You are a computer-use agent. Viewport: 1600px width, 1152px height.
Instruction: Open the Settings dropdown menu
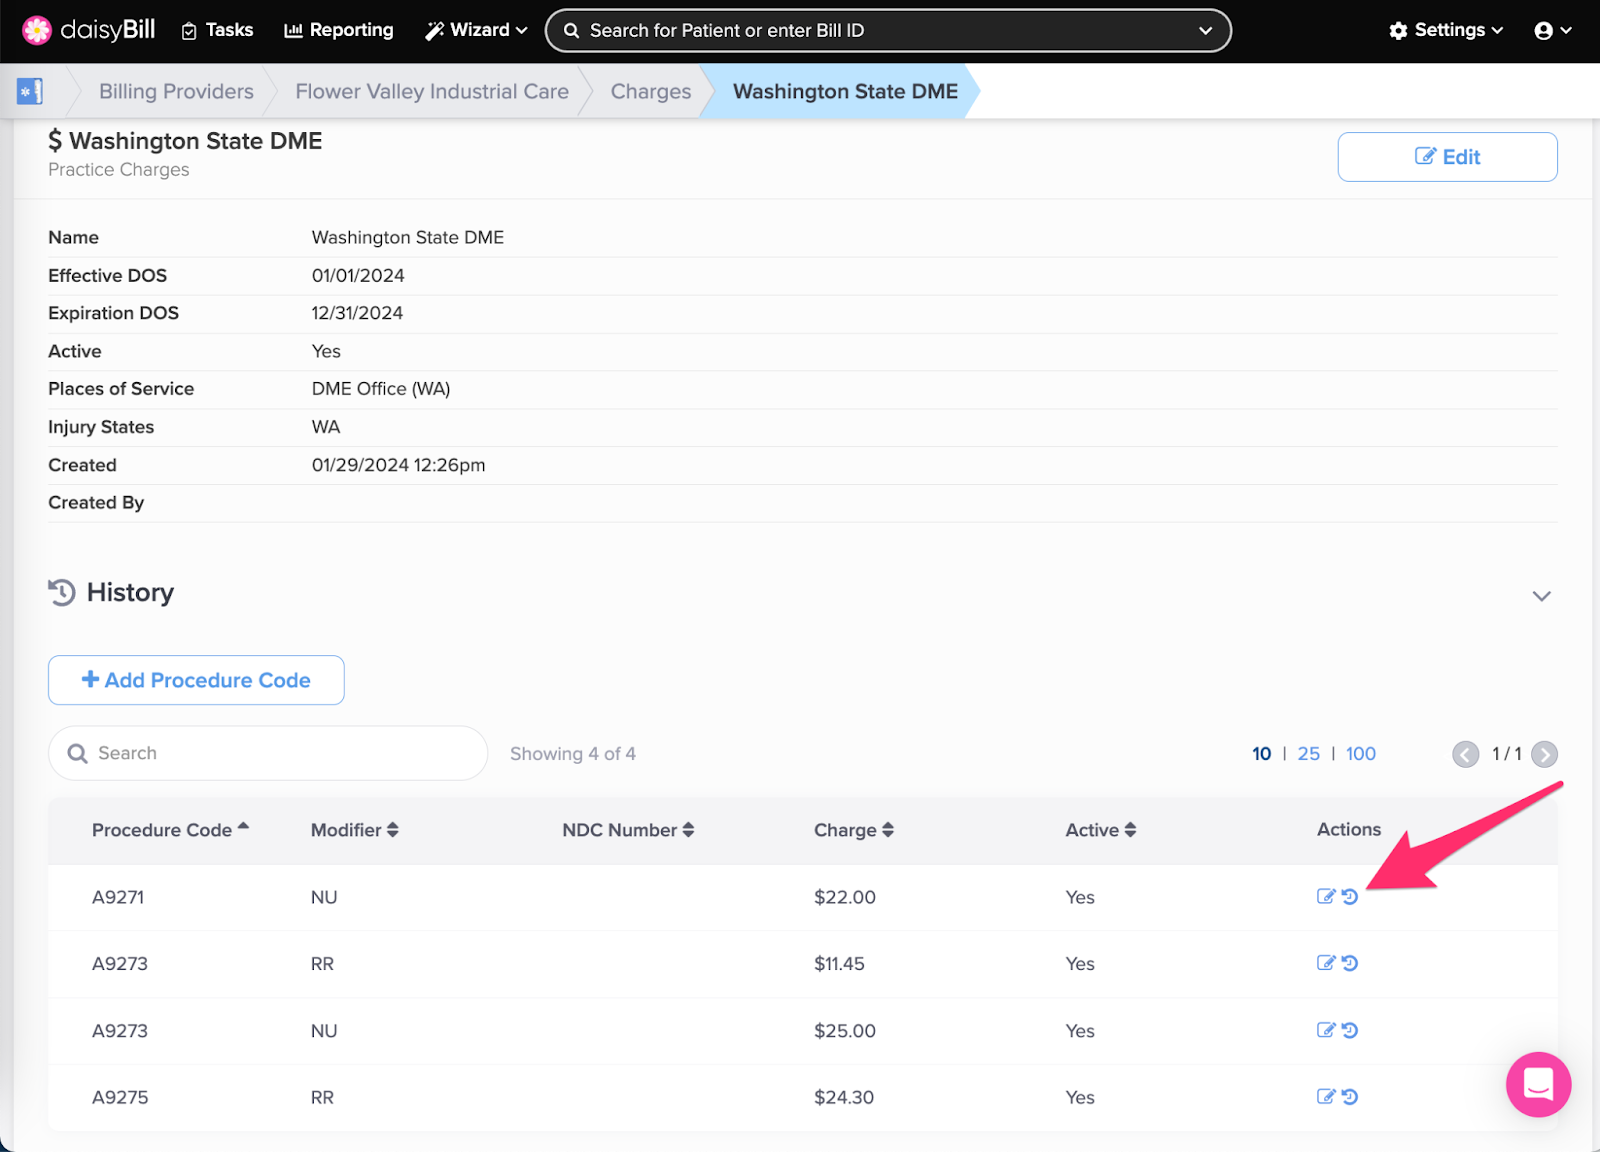1446,30
